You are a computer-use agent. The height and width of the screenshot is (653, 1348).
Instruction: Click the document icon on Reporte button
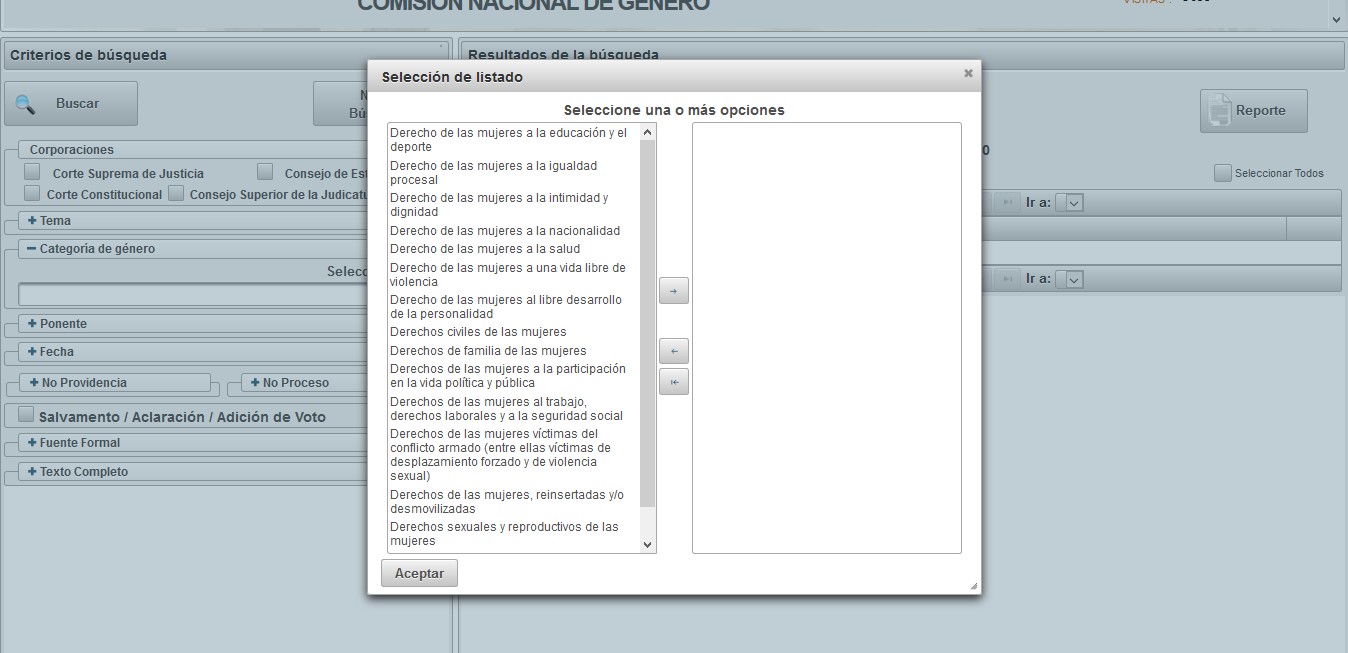click(x=1219, y=111)
